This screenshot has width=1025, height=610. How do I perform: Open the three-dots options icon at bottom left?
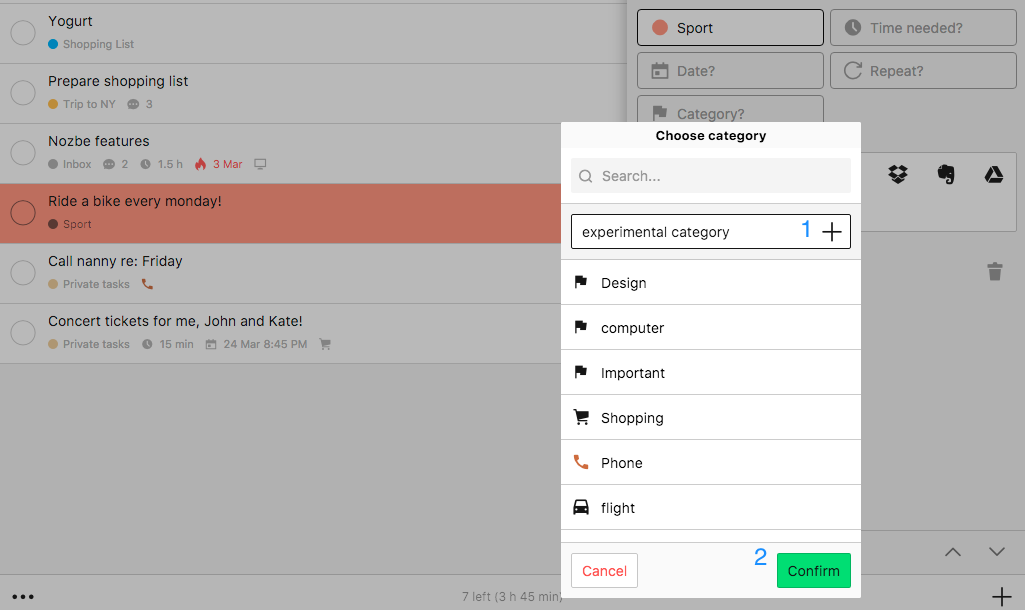23,597
